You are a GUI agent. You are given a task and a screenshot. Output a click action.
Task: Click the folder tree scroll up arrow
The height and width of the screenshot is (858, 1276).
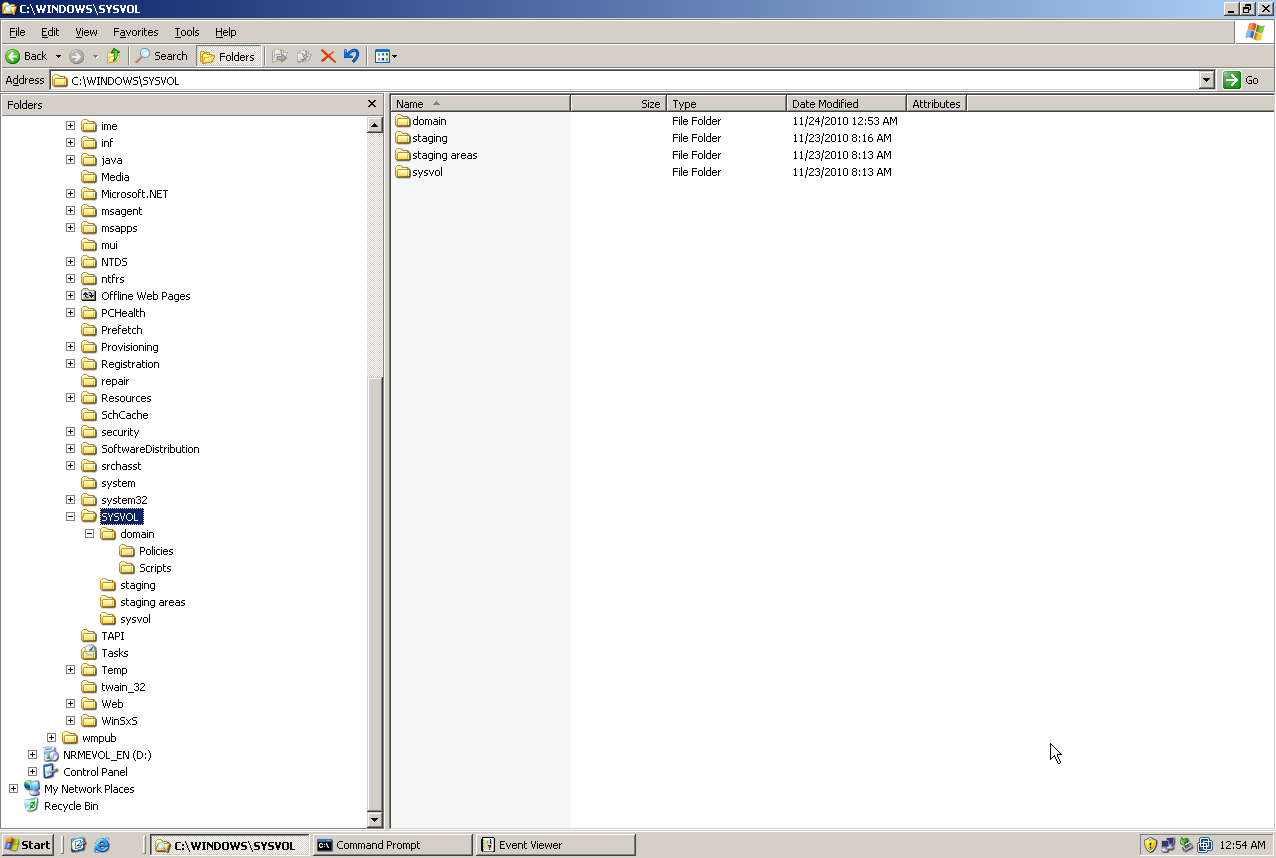(x=375, y=125)
